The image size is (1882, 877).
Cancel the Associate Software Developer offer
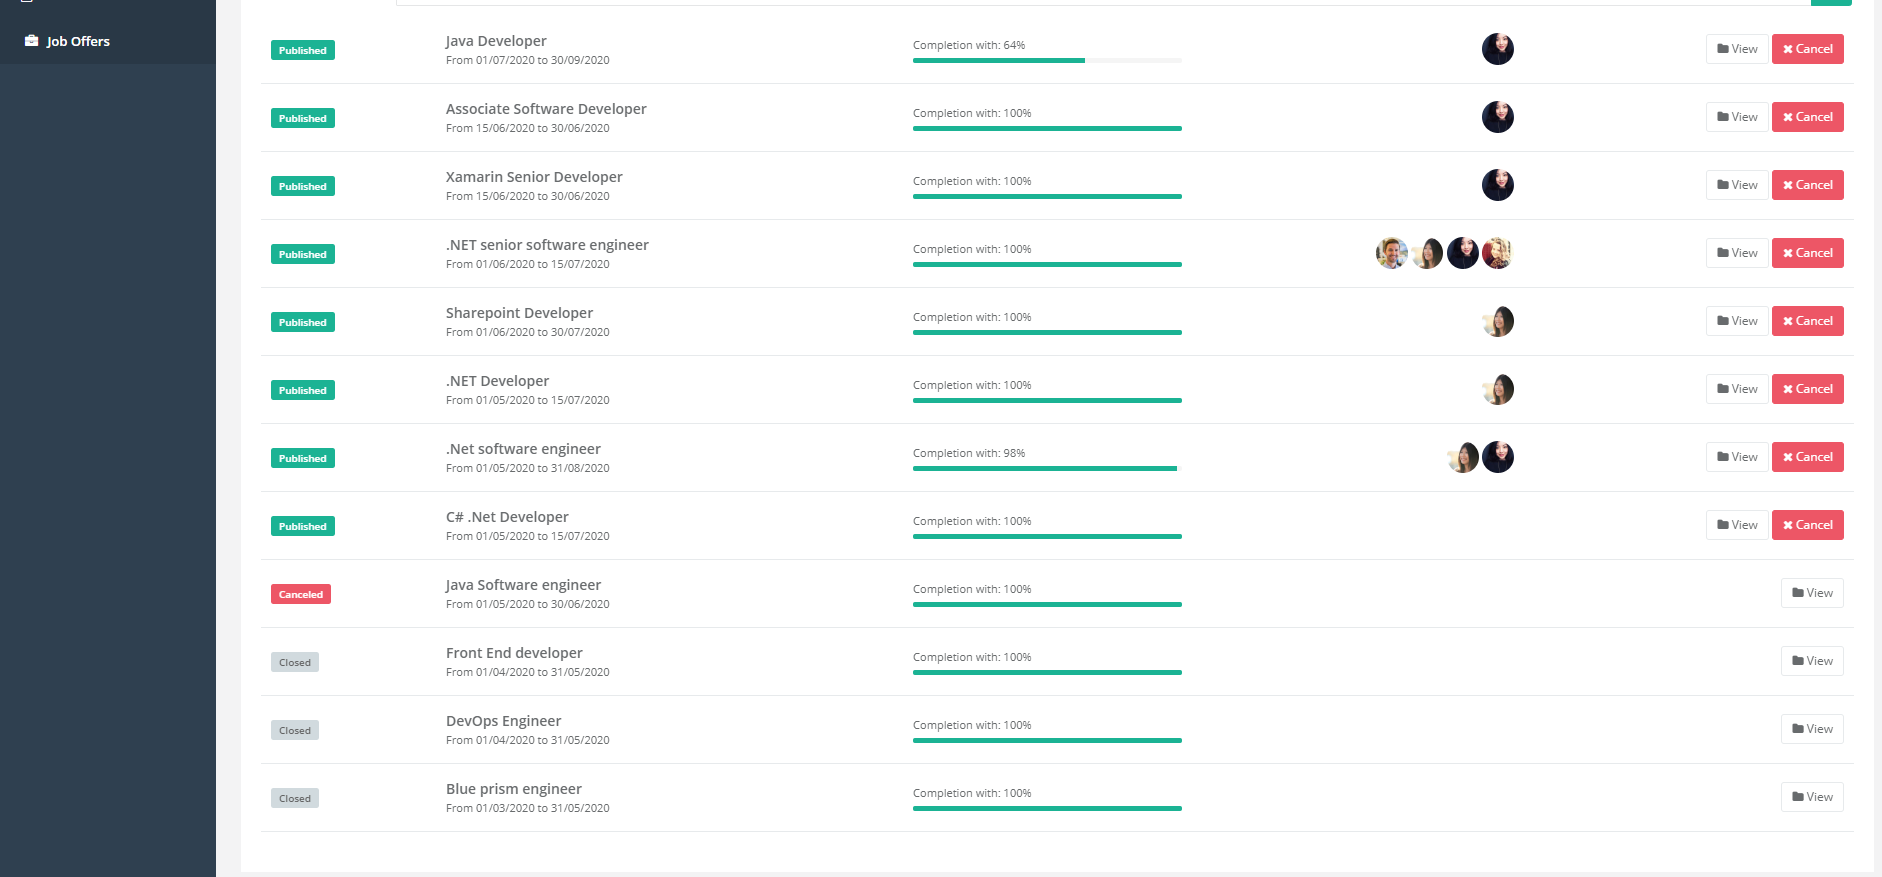tap(1808, 117)
